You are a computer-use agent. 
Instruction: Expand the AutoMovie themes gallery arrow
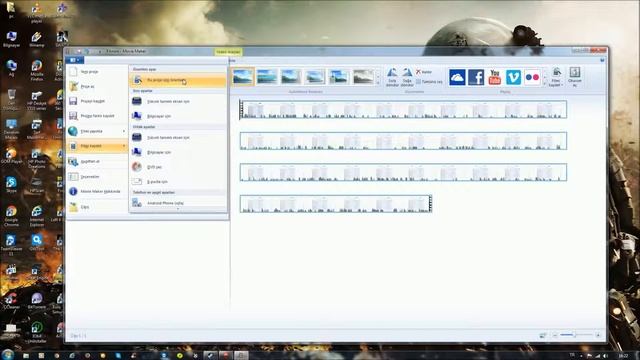(378, 83)
